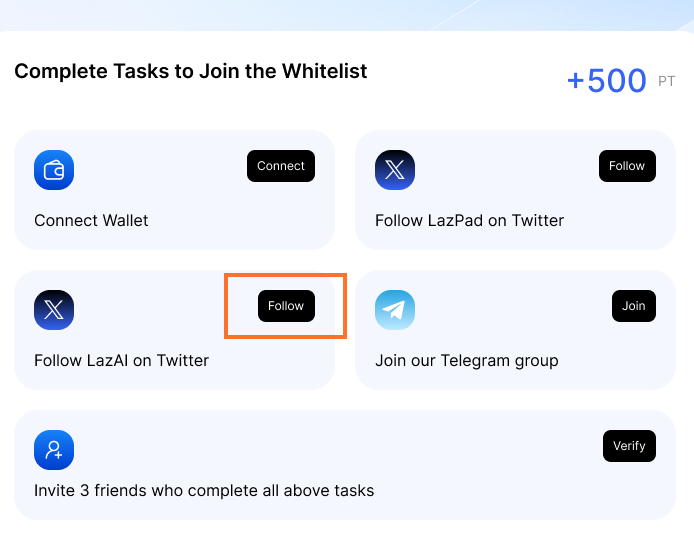Select the Invite 3 friends task text

click(x=204, y=491)
